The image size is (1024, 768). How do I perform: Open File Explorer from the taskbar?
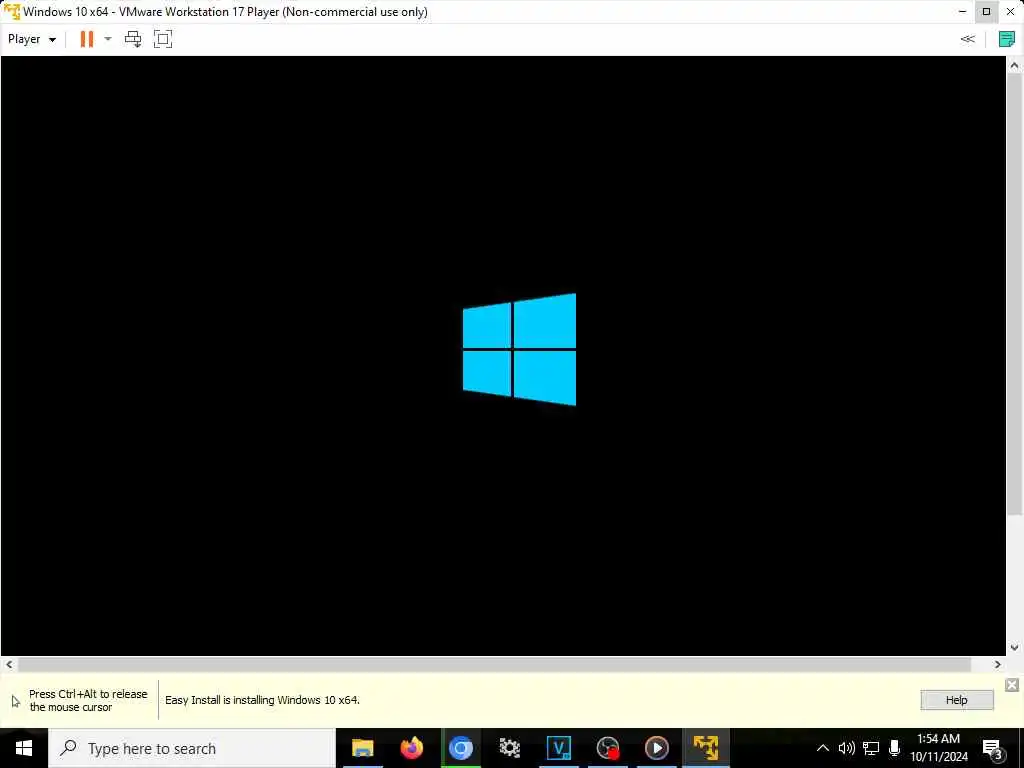[362, 748]
